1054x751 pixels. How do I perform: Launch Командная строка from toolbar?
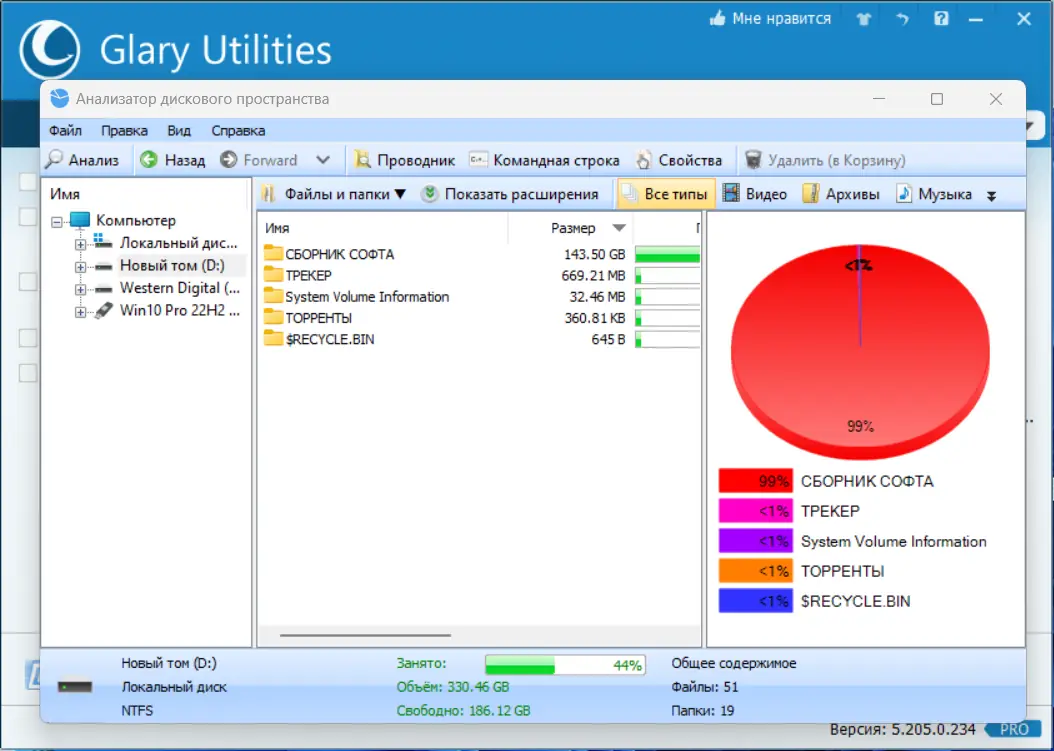point(544,160)
